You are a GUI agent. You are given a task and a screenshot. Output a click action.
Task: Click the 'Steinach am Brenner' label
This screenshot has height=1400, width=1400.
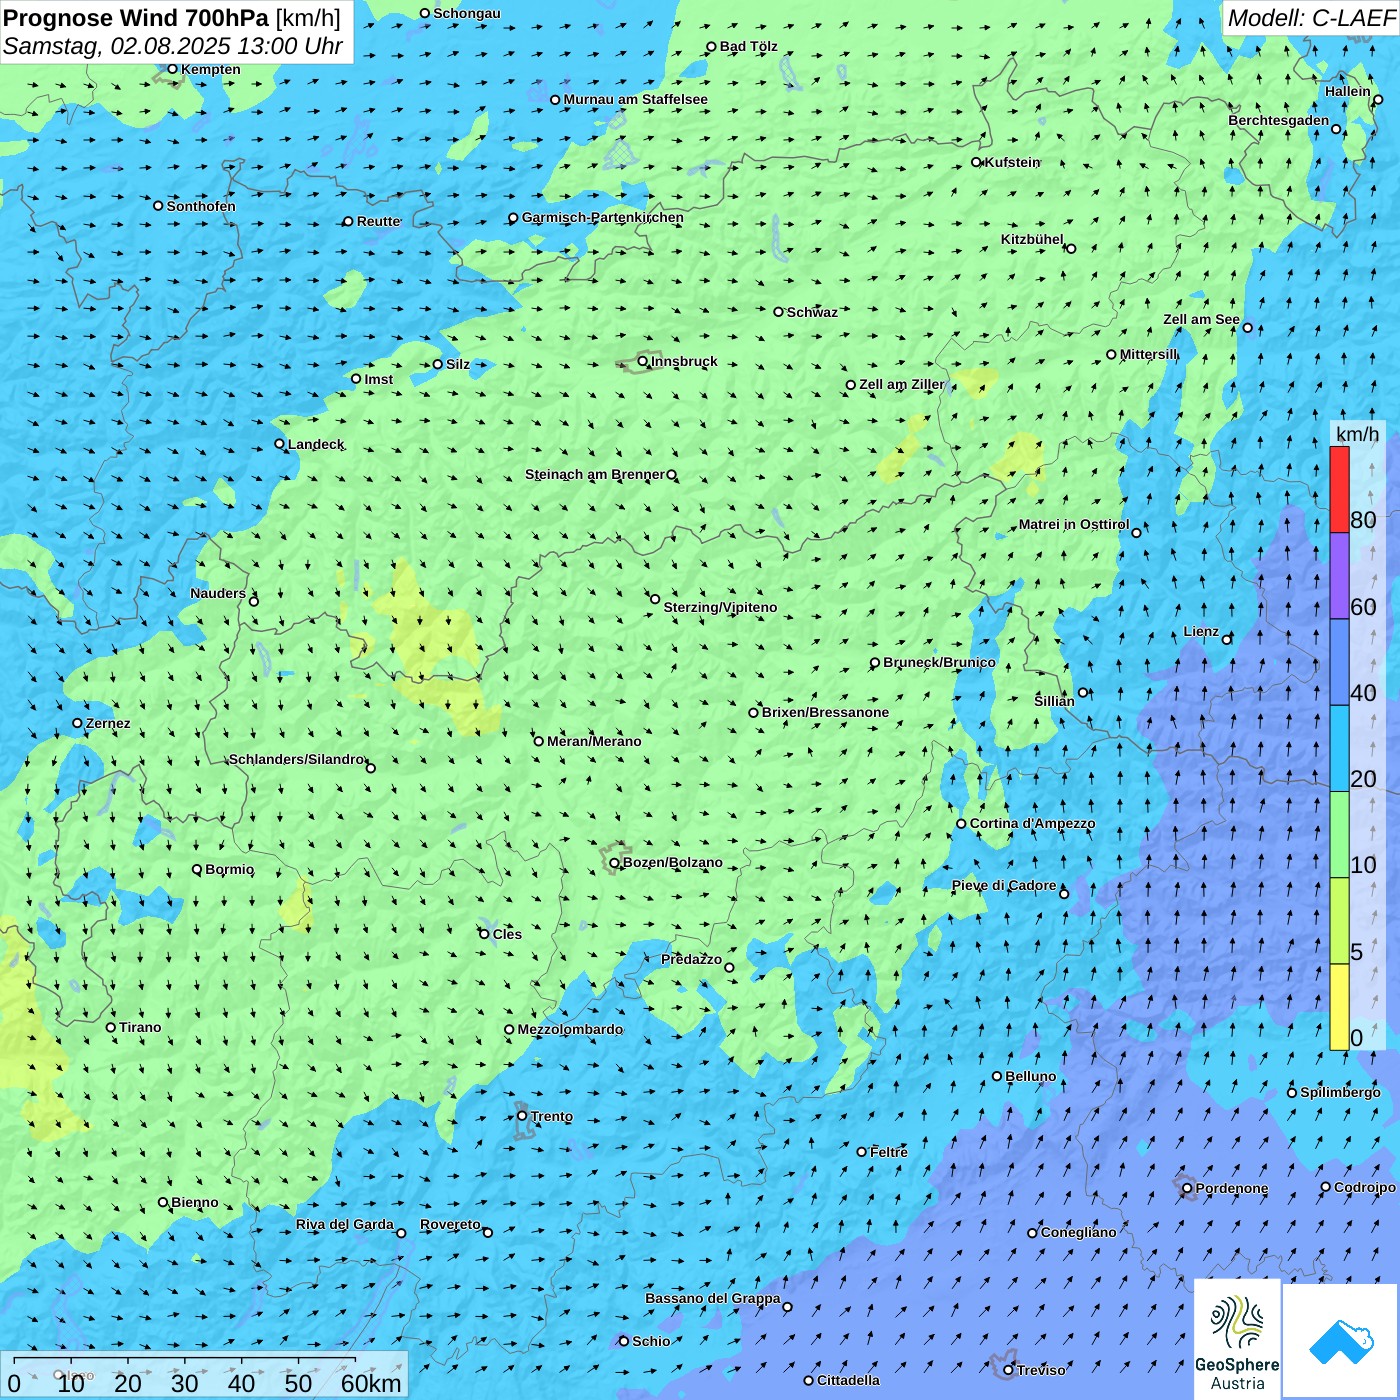click(595, 474)
